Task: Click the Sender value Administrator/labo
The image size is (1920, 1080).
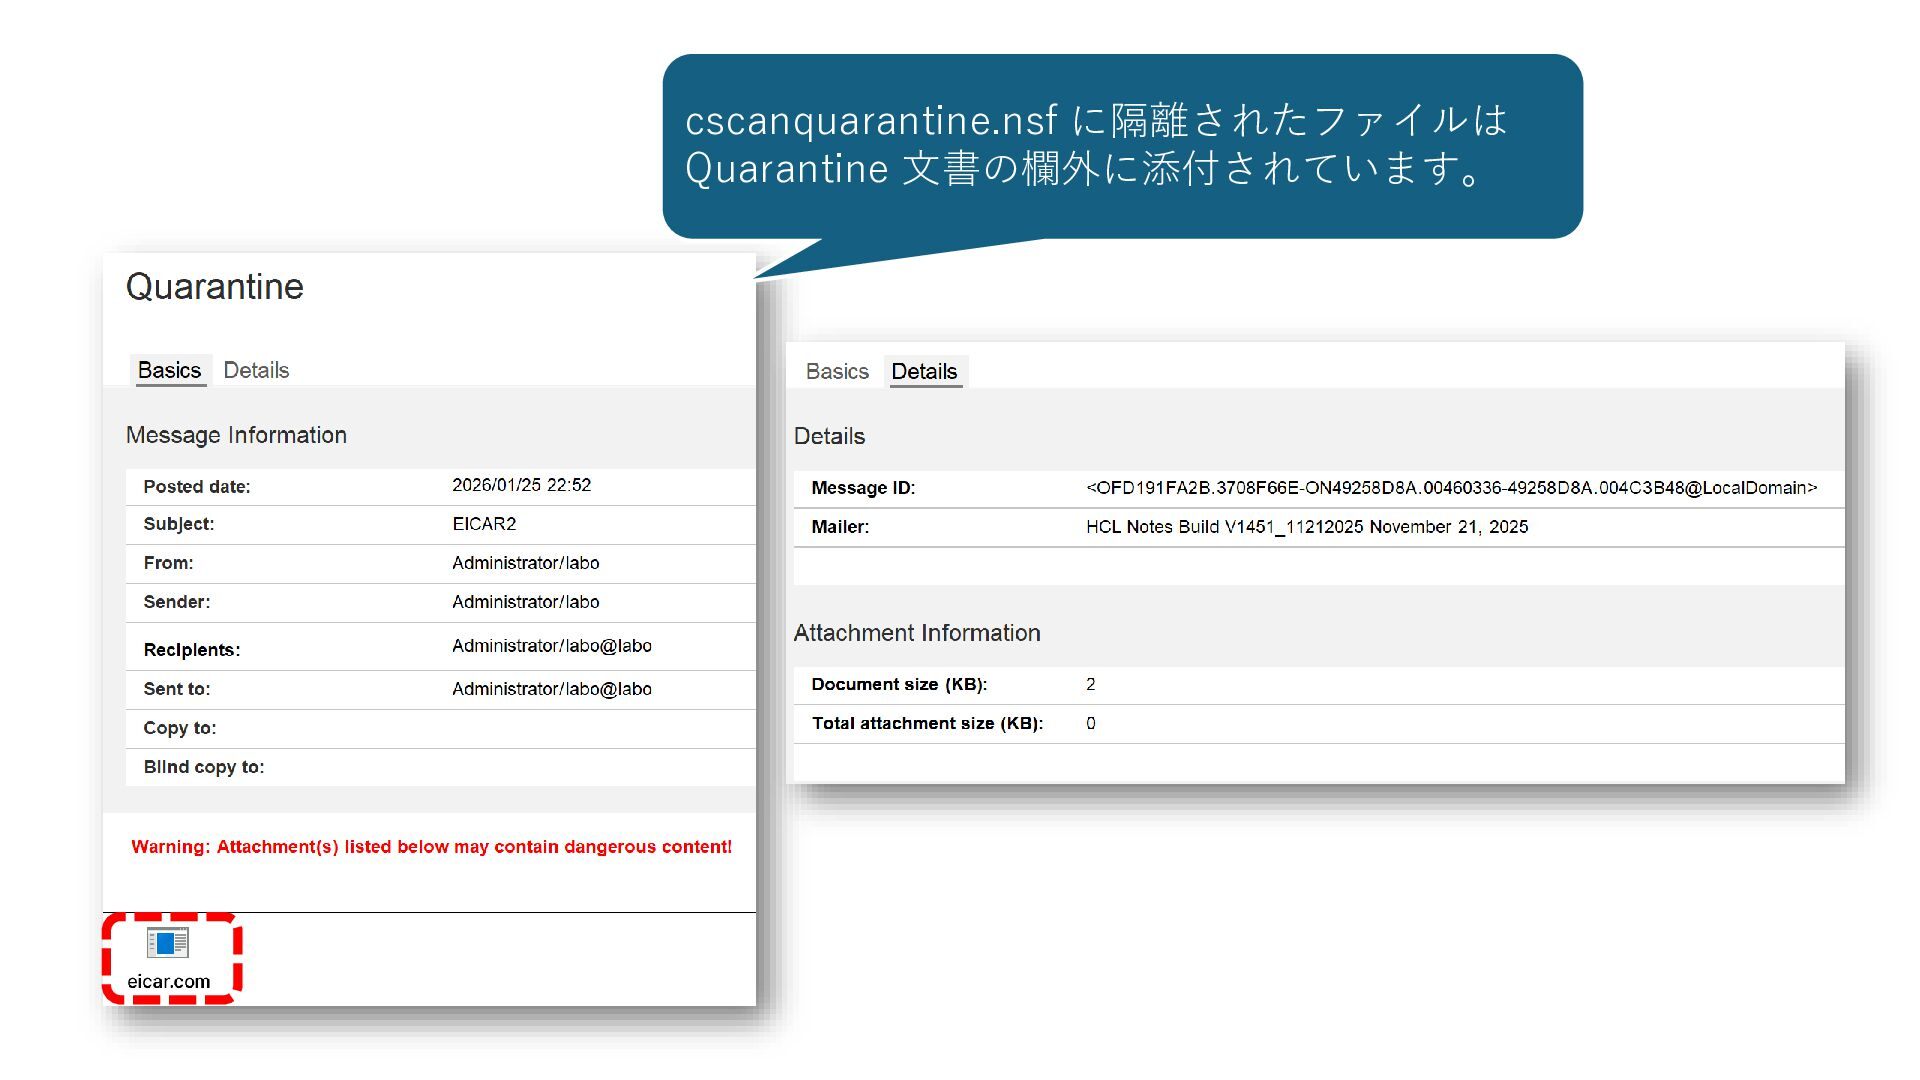Action: [x=525, y=602]
